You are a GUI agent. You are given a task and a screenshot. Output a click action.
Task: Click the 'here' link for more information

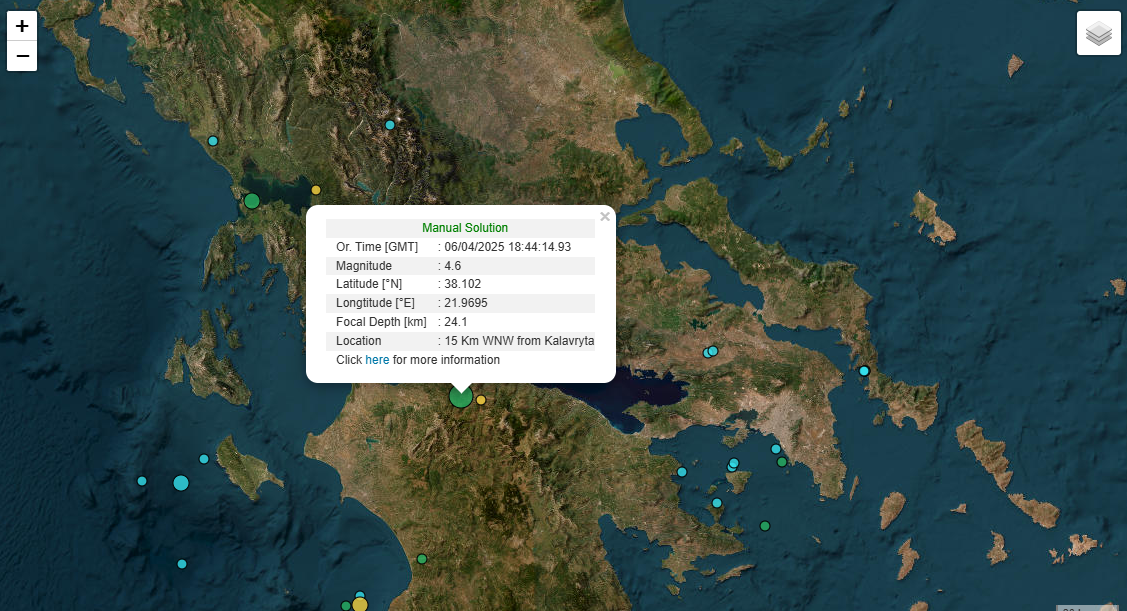tap(377, 360)
